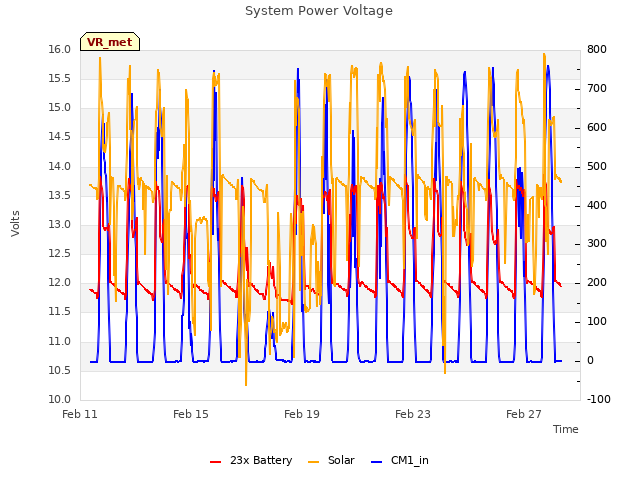Click the 15.5 left axis value

[60, 78]
